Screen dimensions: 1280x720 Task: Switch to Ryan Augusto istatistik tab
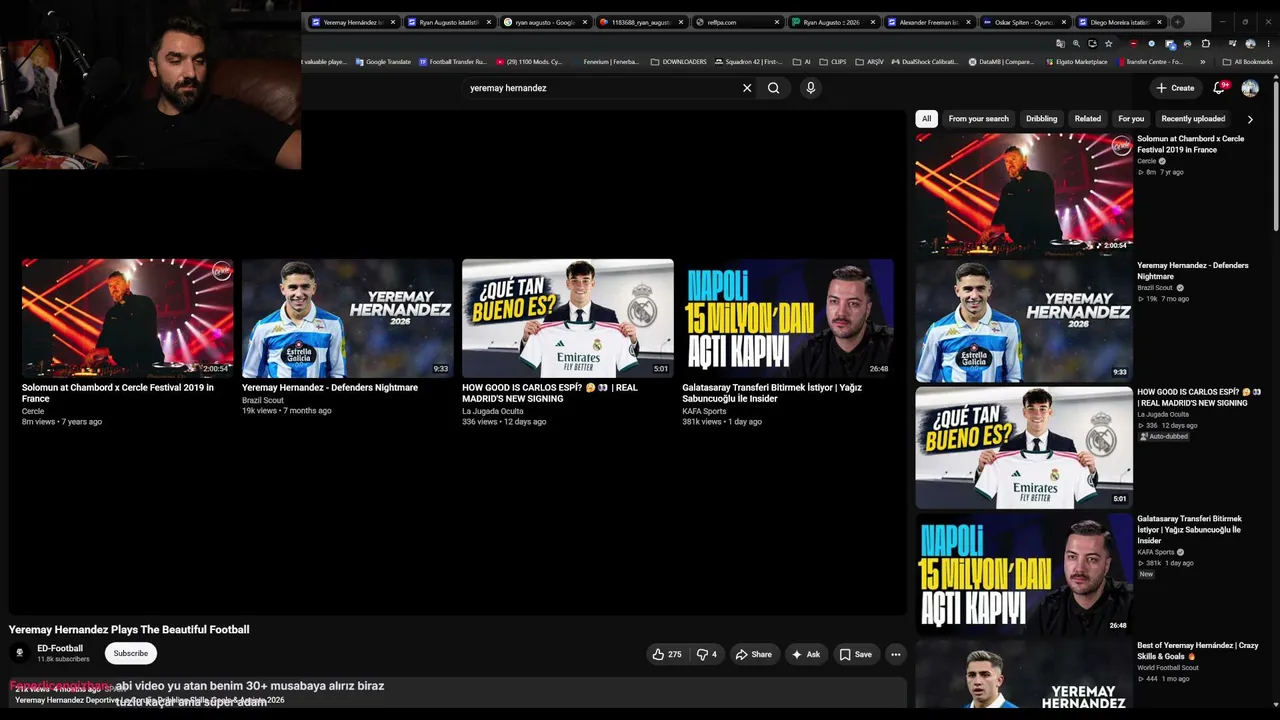(448, 22)
